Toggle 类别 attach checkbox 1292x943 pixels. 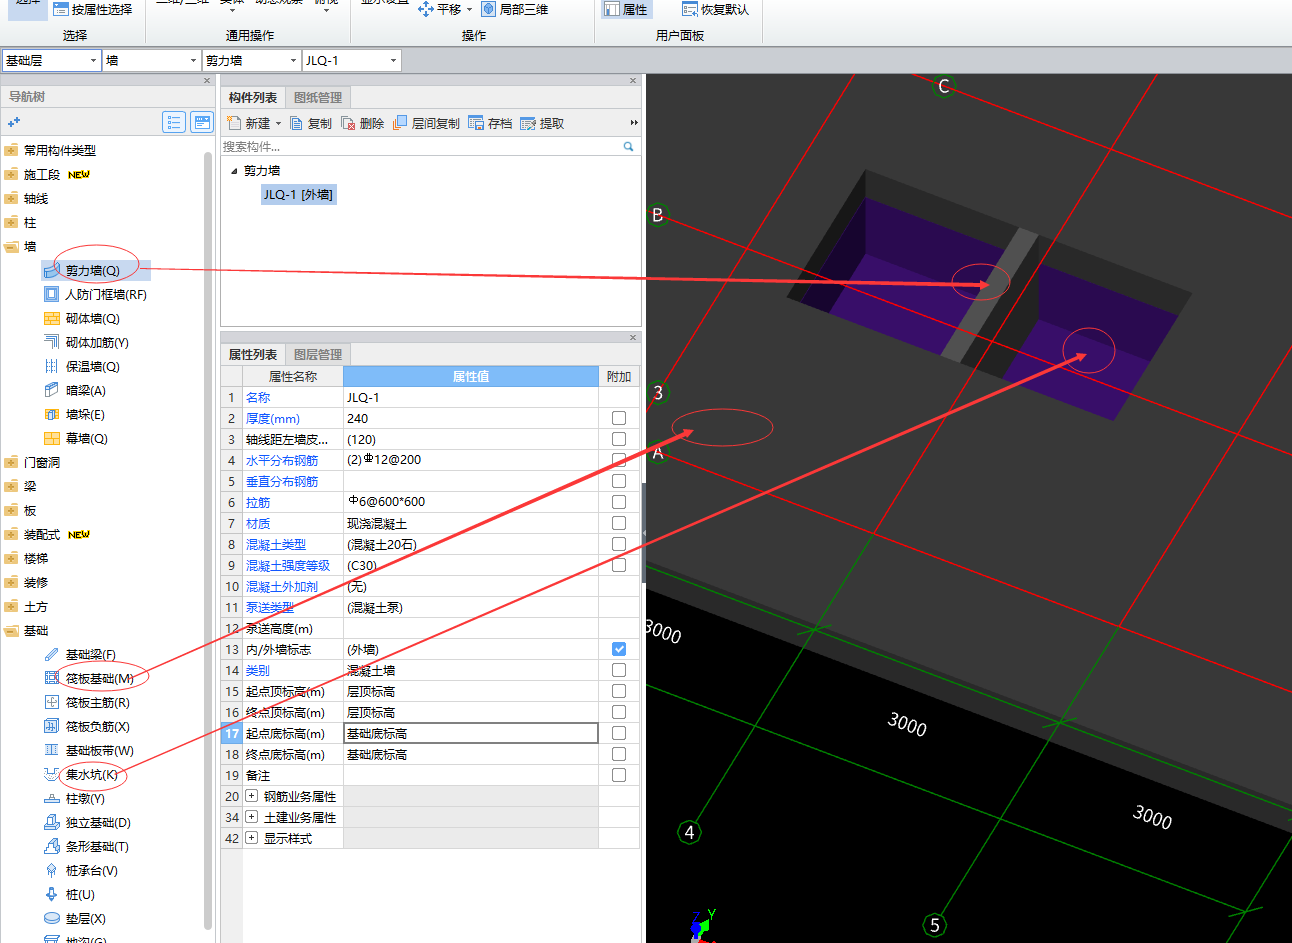(619, 670)
